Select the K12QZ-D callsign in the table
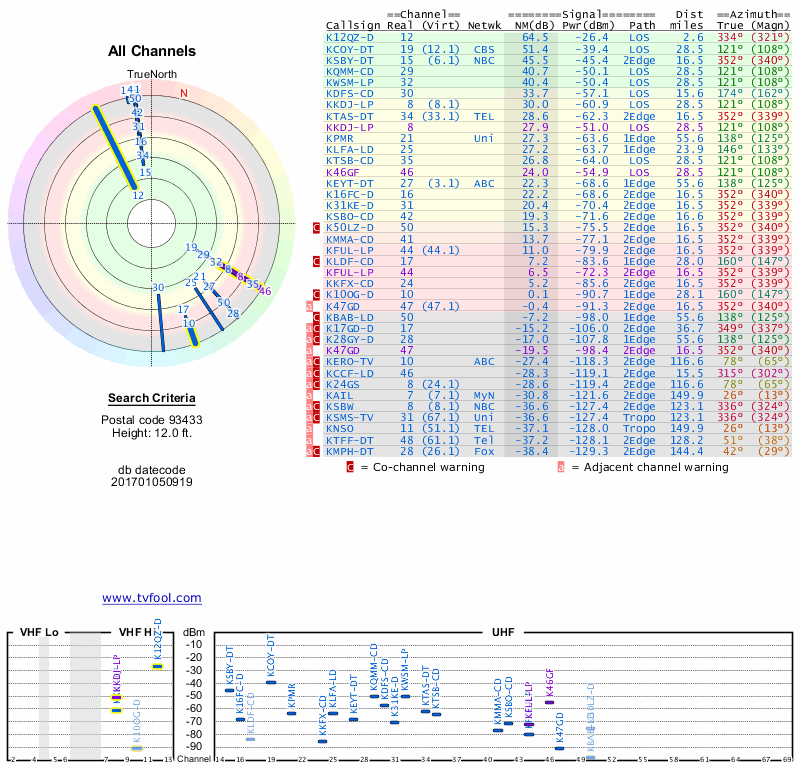This screenshot has height=768, width=800. (x=349, y=37)
